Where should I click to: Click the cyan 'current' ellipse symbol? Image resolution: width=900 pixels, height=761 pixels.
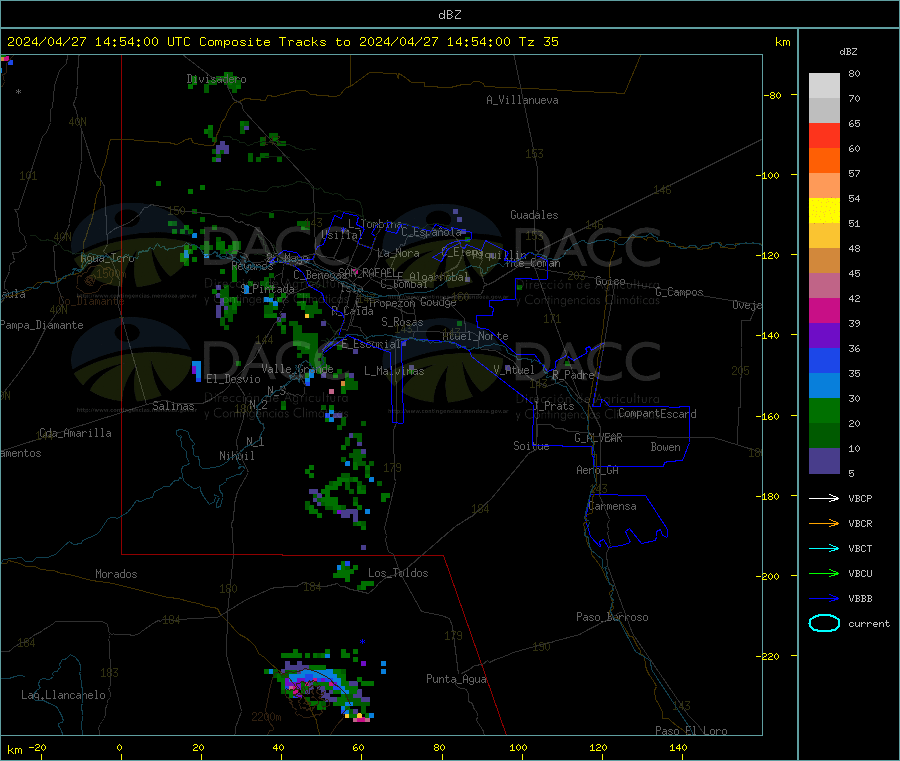(824, 623)
